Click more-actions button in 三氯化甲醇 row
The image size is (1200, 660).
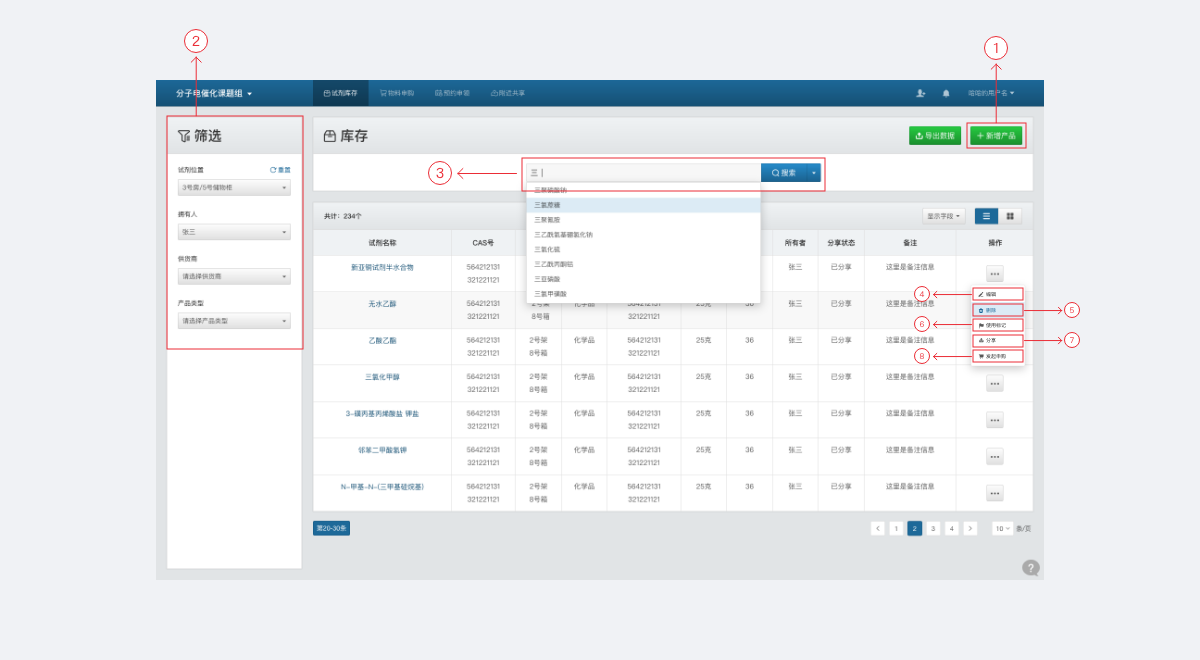click(995, 383)
